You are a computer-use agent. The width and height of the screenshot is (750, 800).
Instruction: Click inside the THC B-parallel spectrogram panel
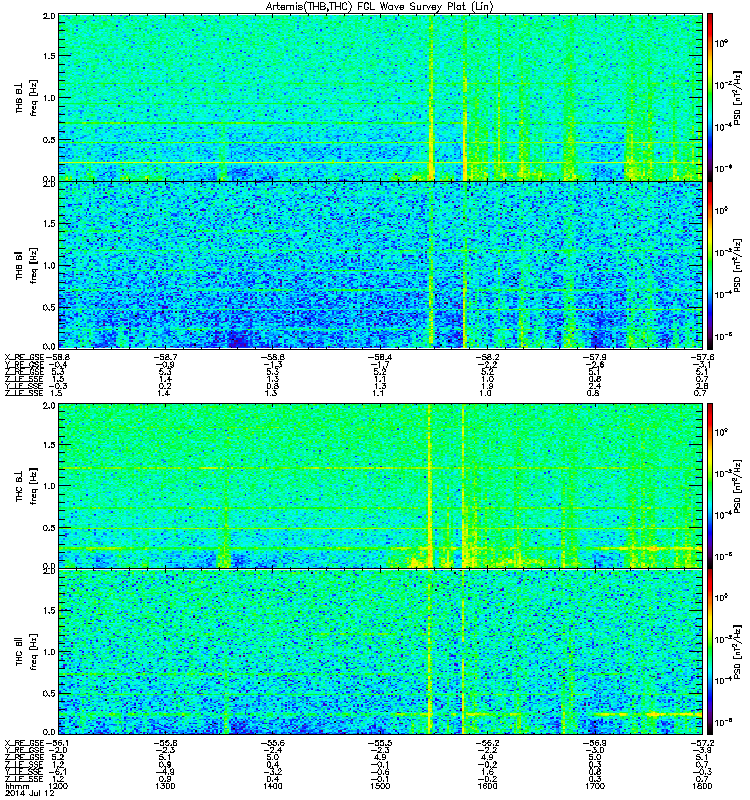(380, 652)
